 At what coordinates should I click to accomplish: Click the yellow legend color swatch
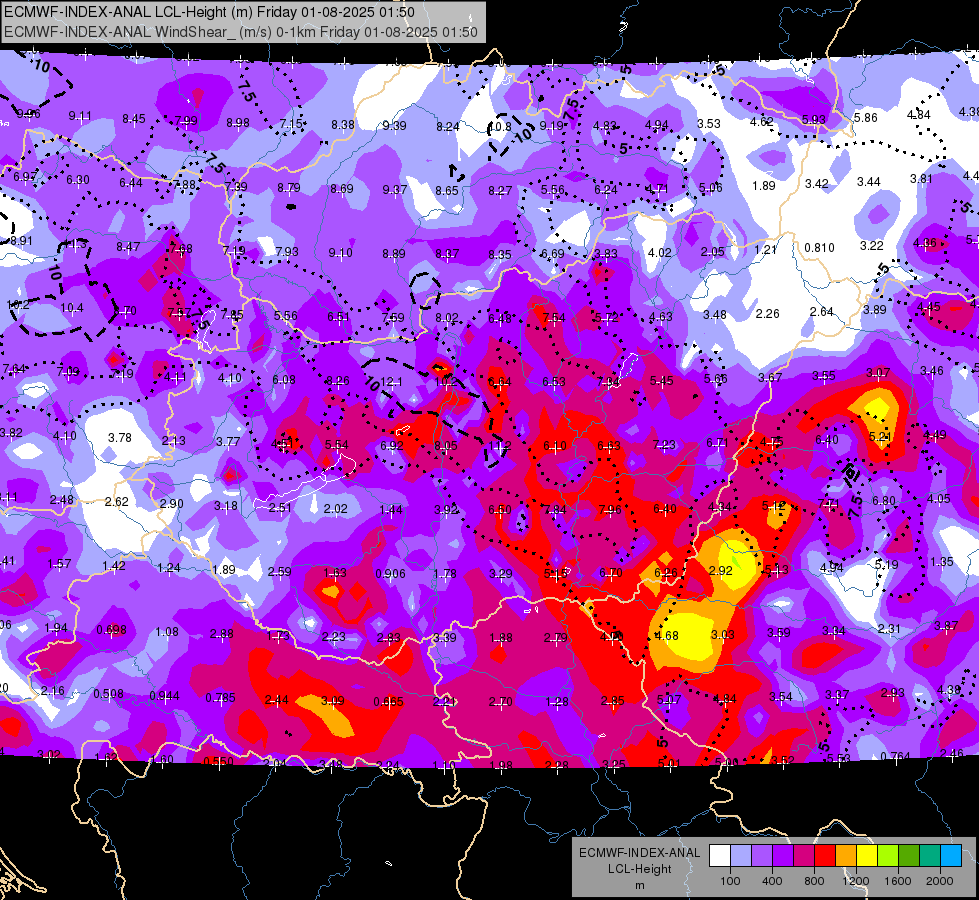867,856
